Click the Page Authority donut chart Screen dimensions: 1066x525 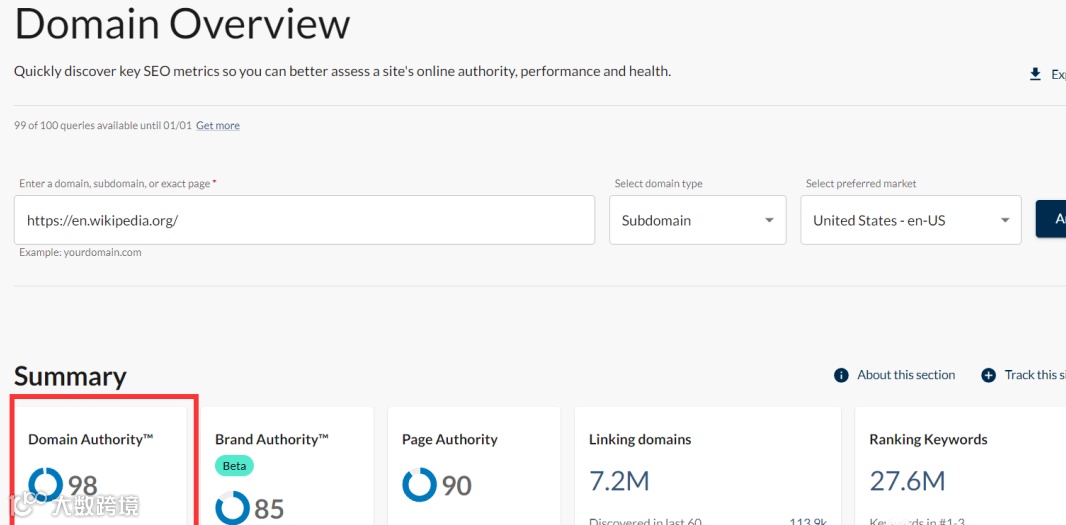pyautogui.click(x=419, y=485)
